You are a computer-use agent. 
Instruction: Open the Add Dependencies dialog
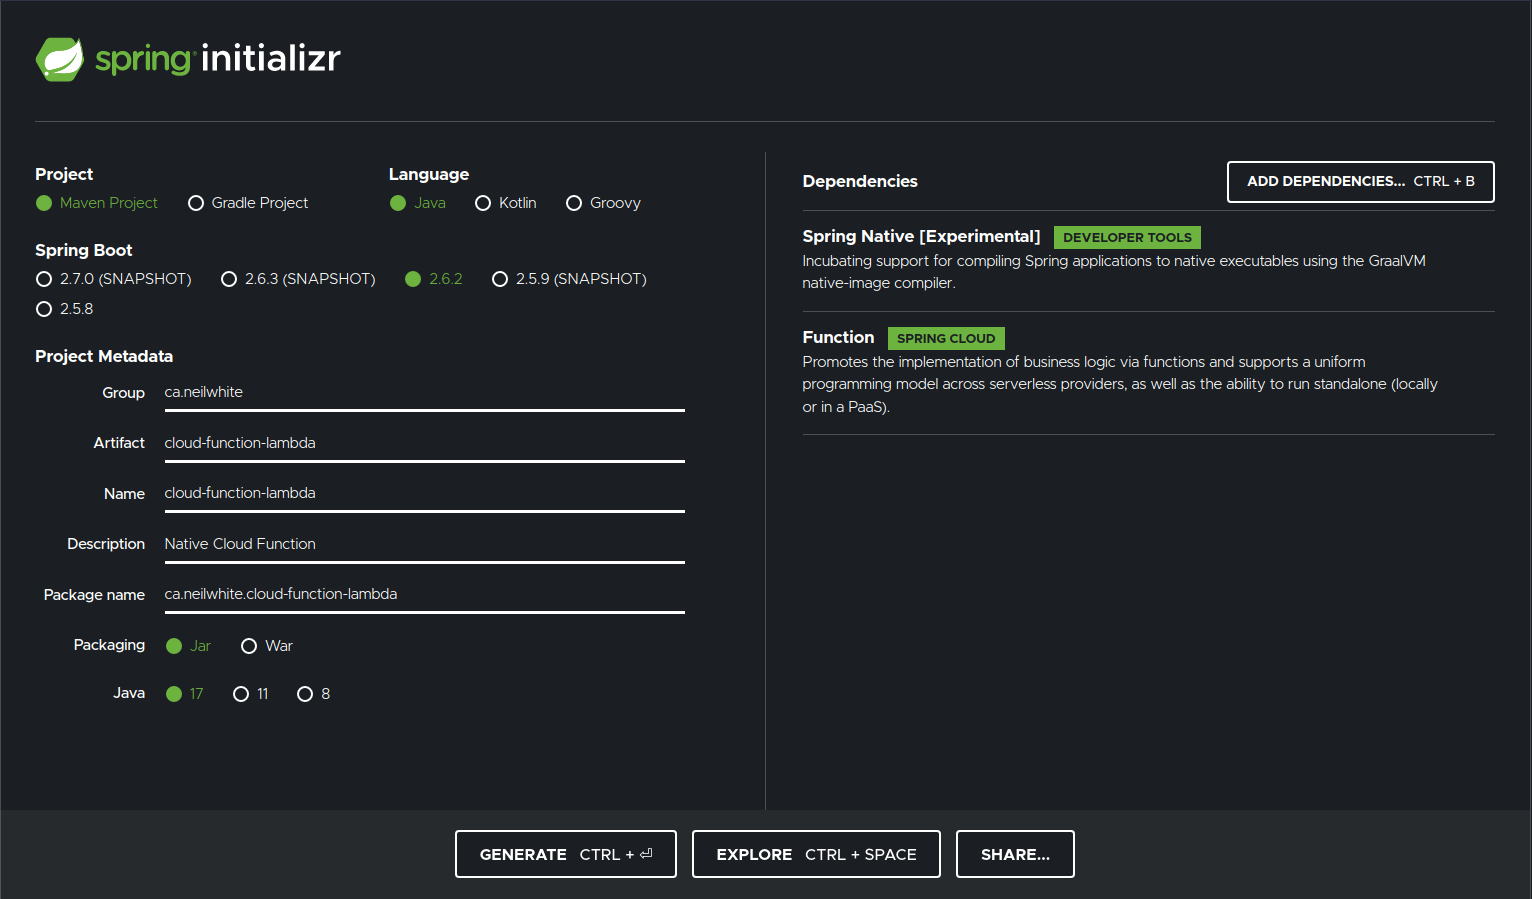coord(1360,182)
